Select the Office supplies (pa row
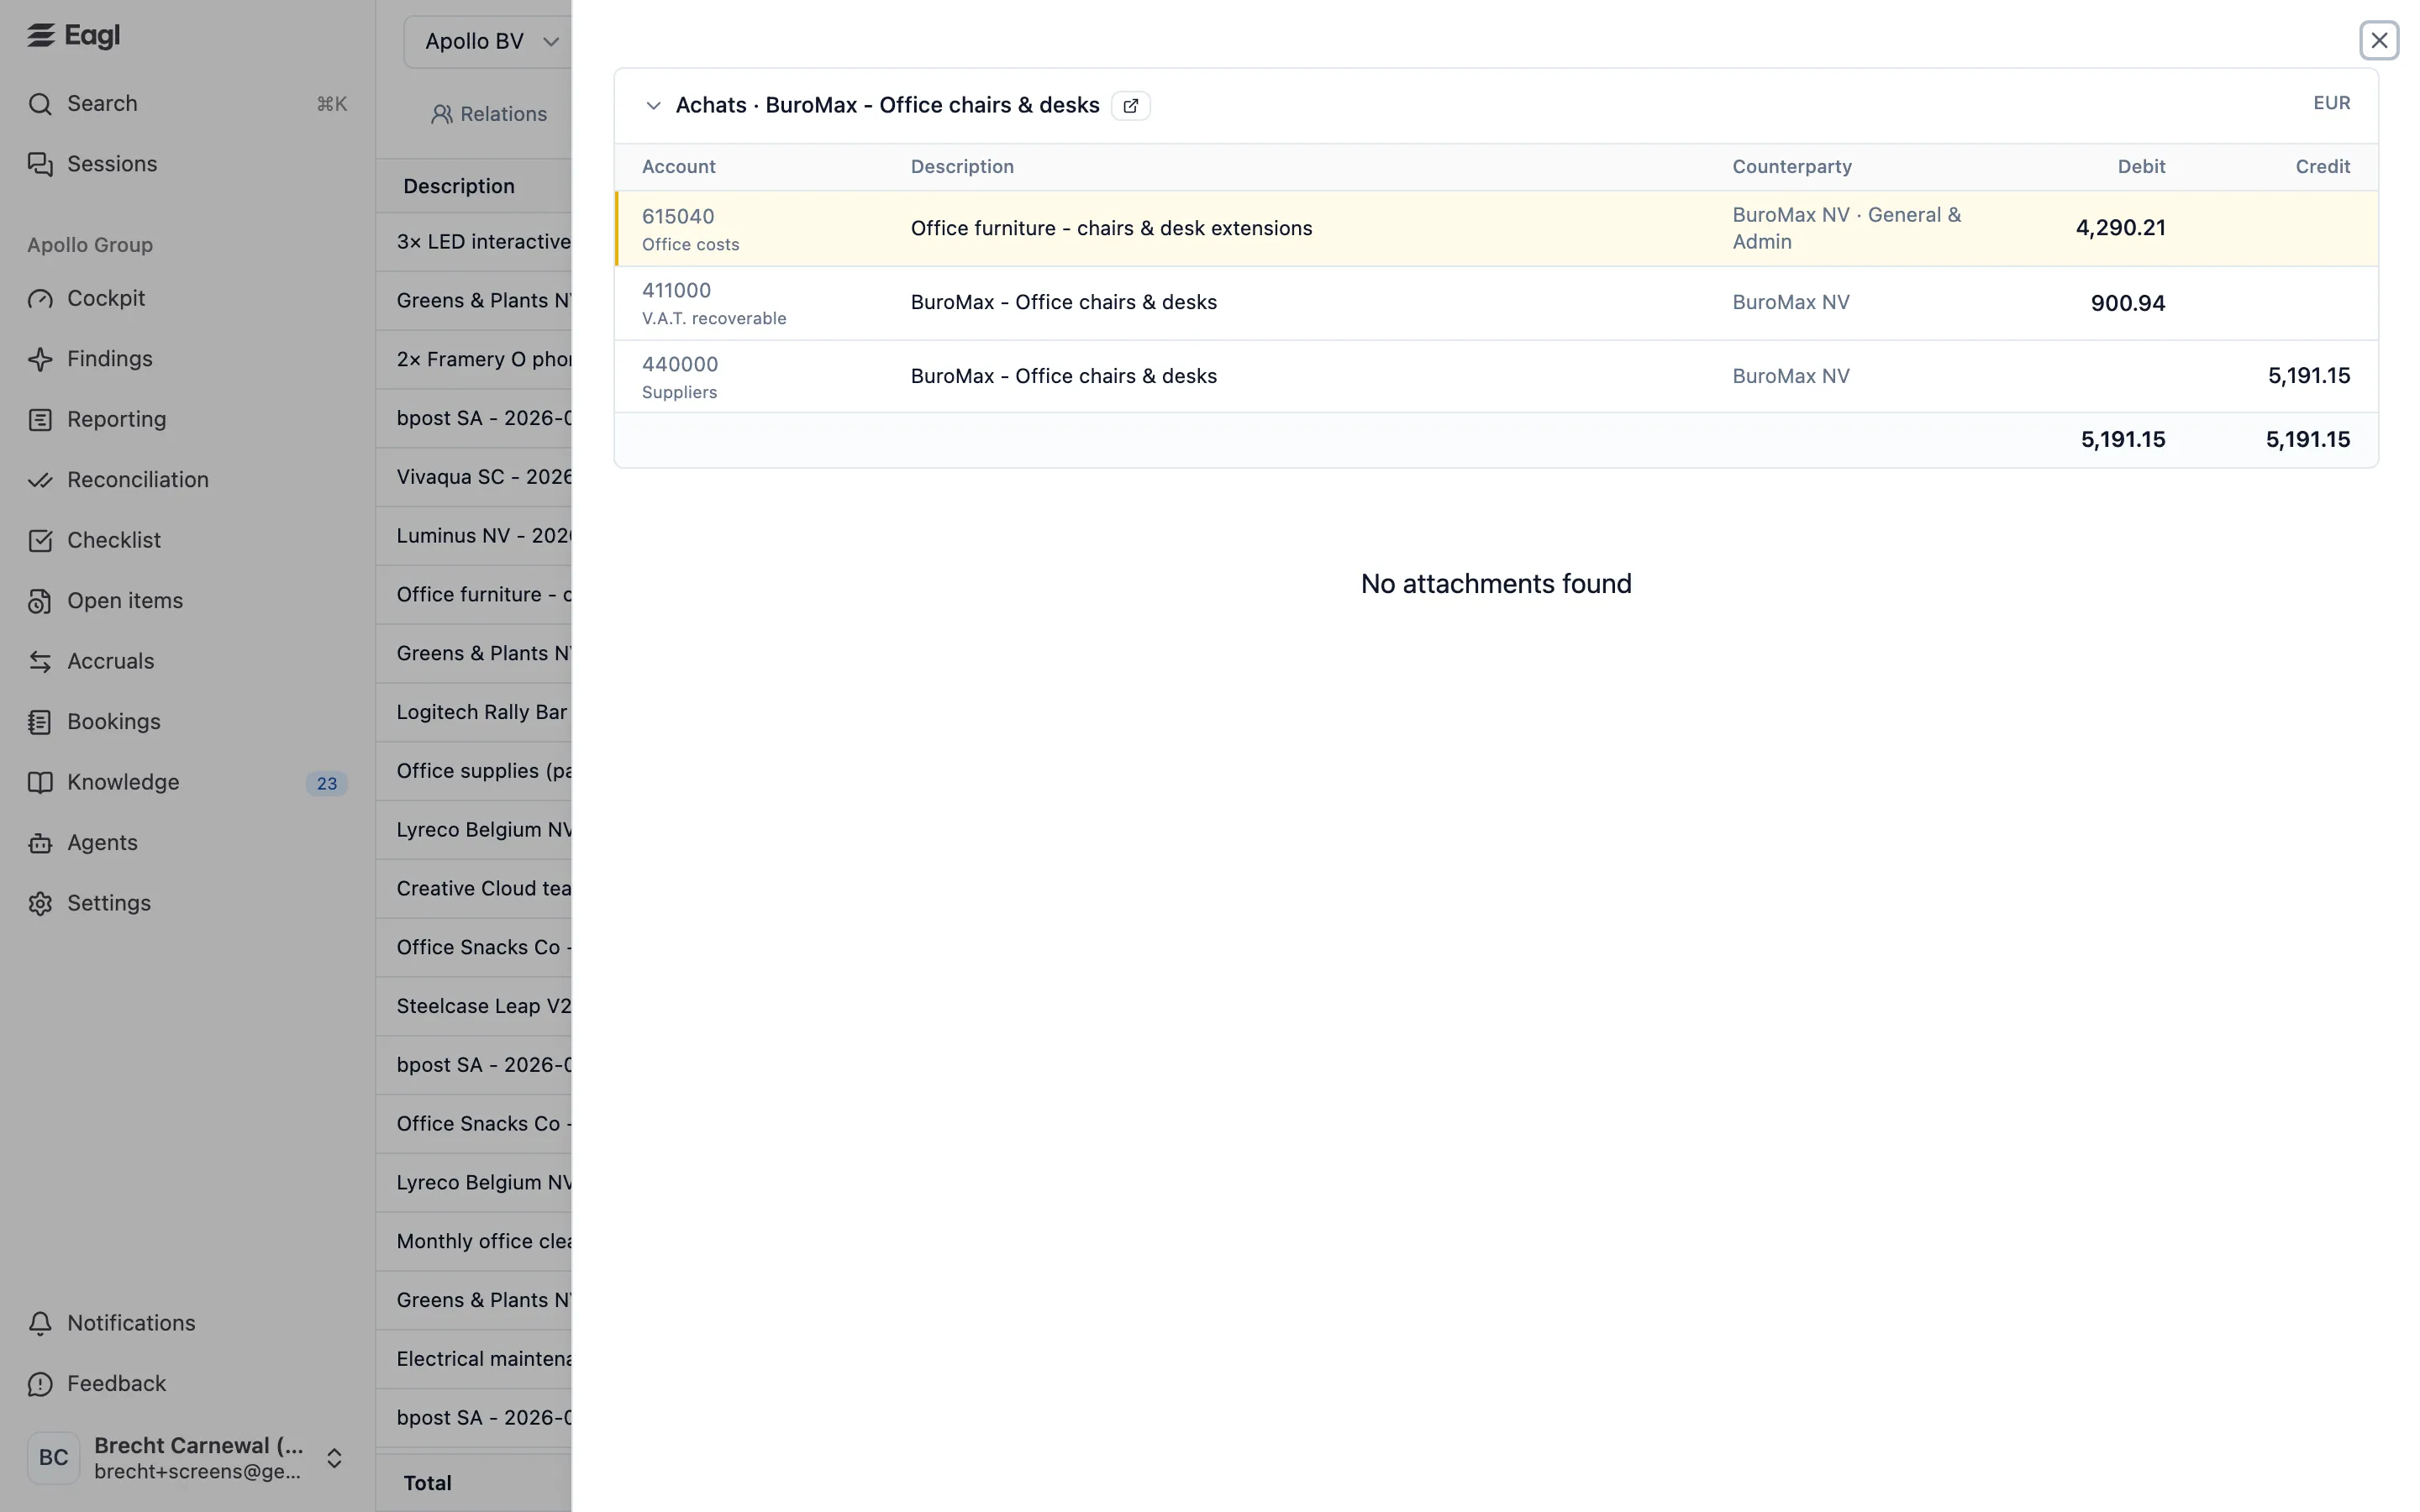The width and height of the screenshot is (2420, 1512). [x=474, y=772]
